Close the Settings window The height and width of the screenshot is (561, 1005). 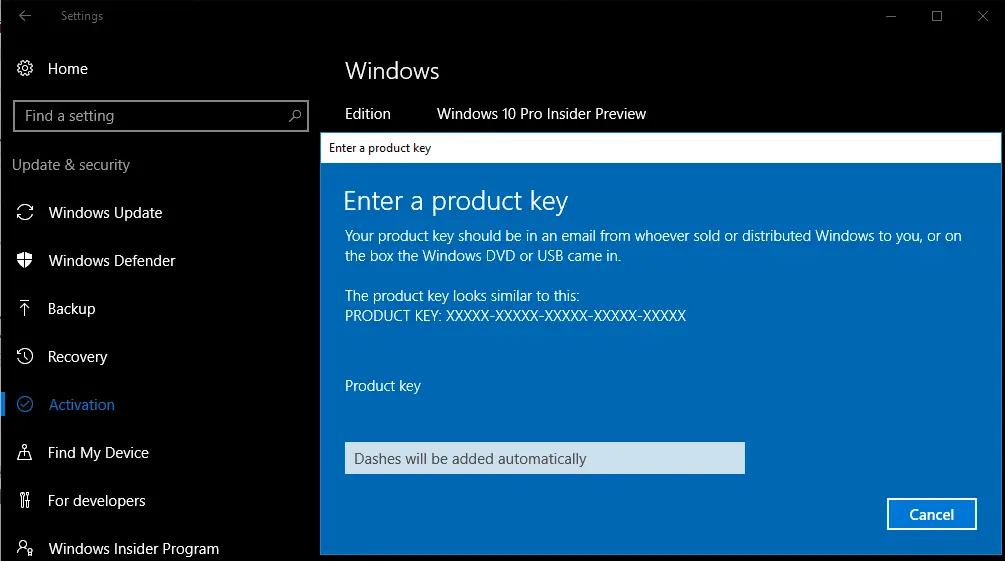(982, 16)
